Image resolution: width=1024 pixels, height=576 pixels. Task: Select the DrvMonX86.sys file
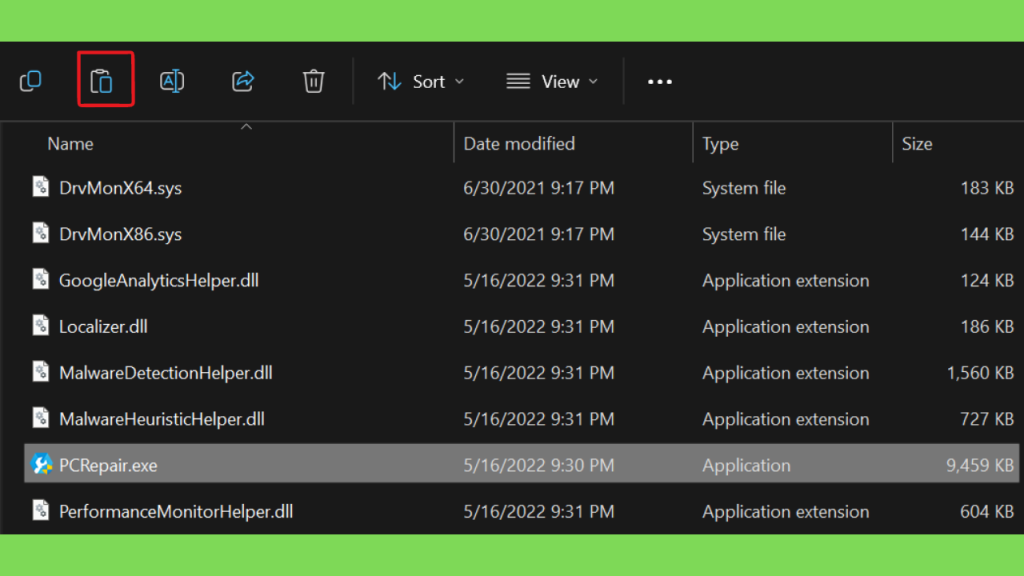point(120,234)
